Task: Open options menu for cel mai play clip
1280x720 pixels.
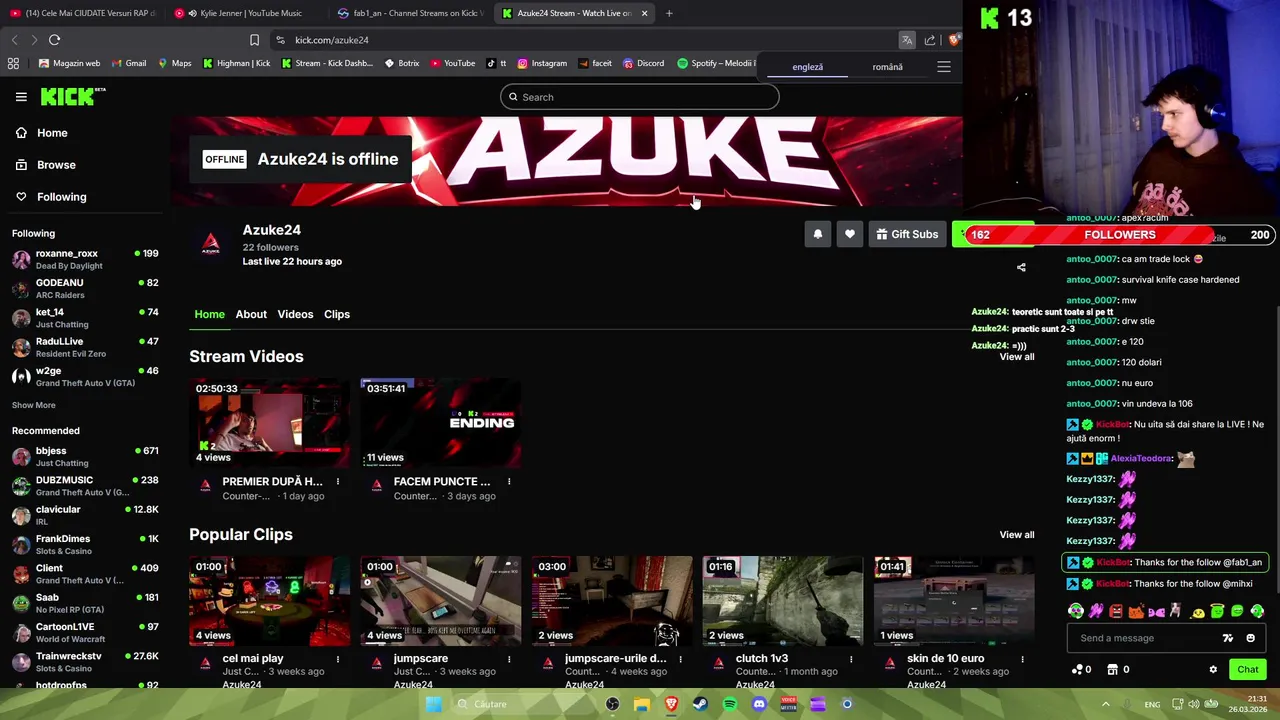Action: click(337, 659)
